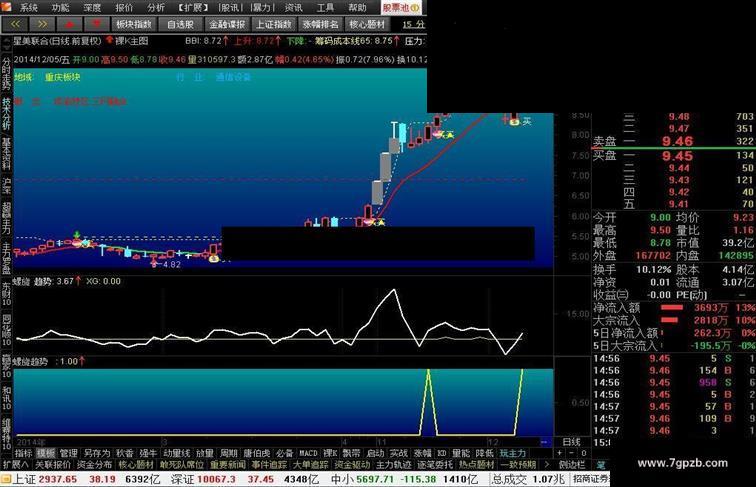Open the 帮助 menu
Viewport: 756px width, 487px height.
point(357,7)
